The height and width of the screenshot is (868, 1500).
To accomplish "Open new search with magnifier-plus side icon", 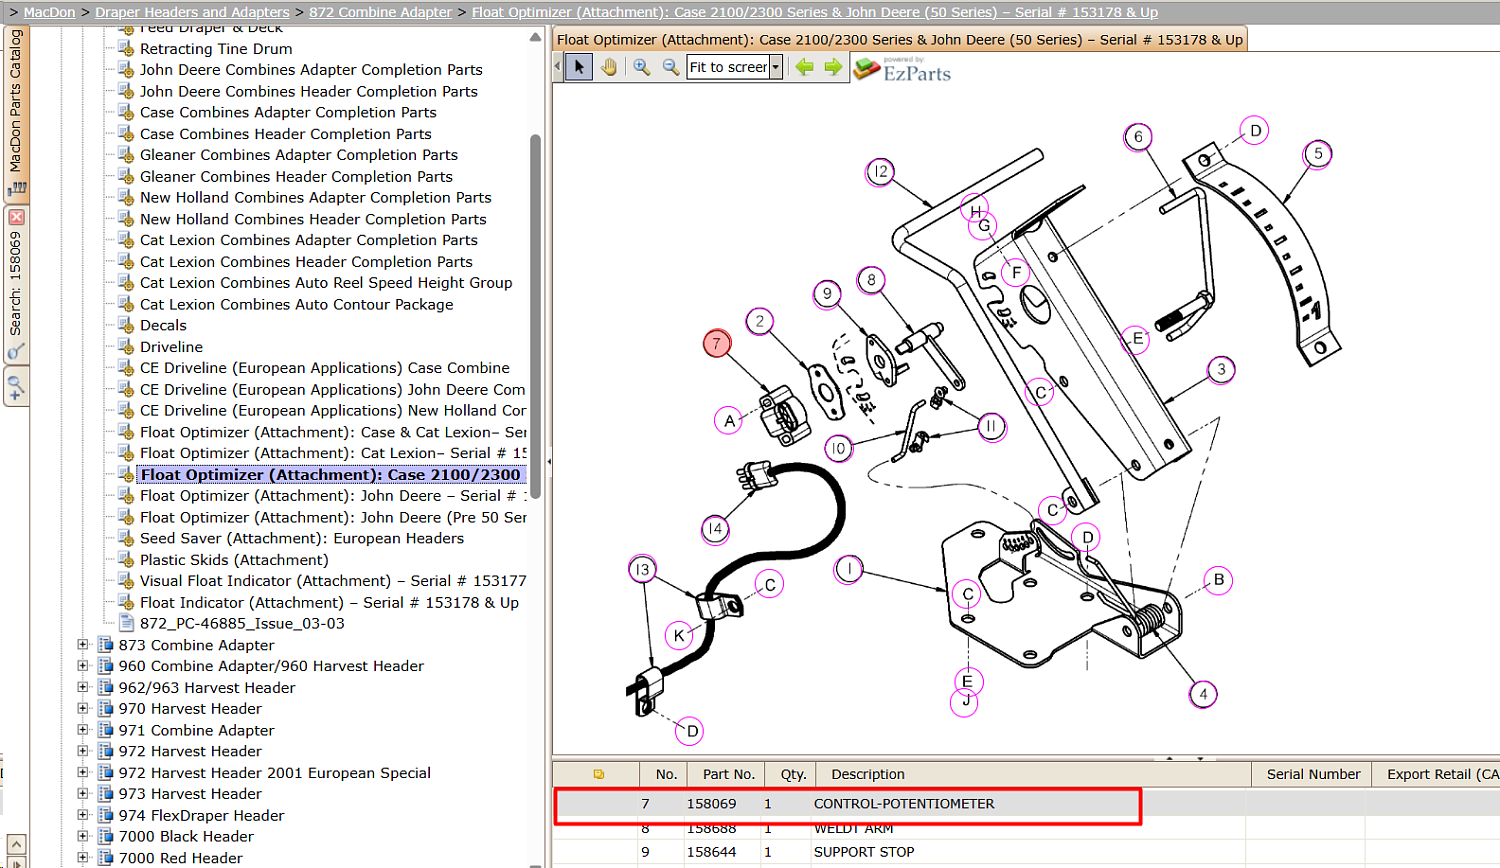I will tap(16, 385).
